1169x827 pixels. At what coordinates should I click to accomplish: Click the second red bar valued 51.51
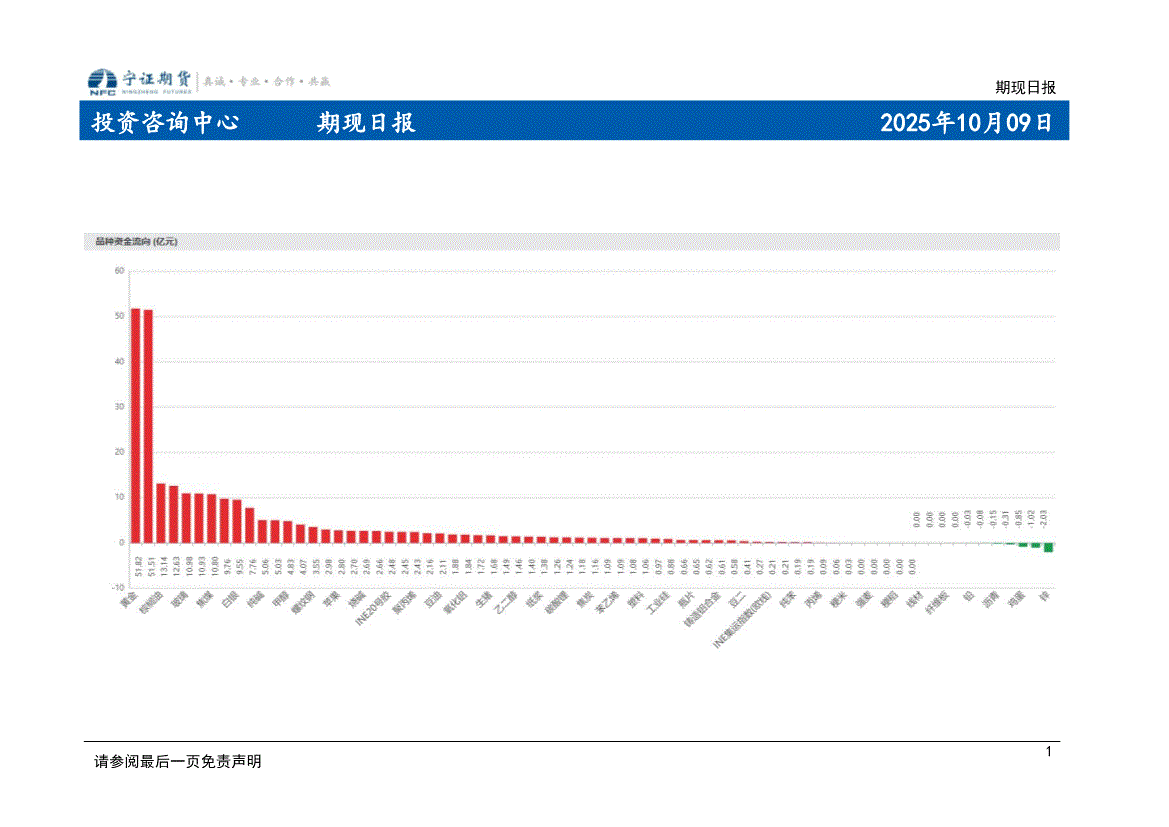pos(148,426)
